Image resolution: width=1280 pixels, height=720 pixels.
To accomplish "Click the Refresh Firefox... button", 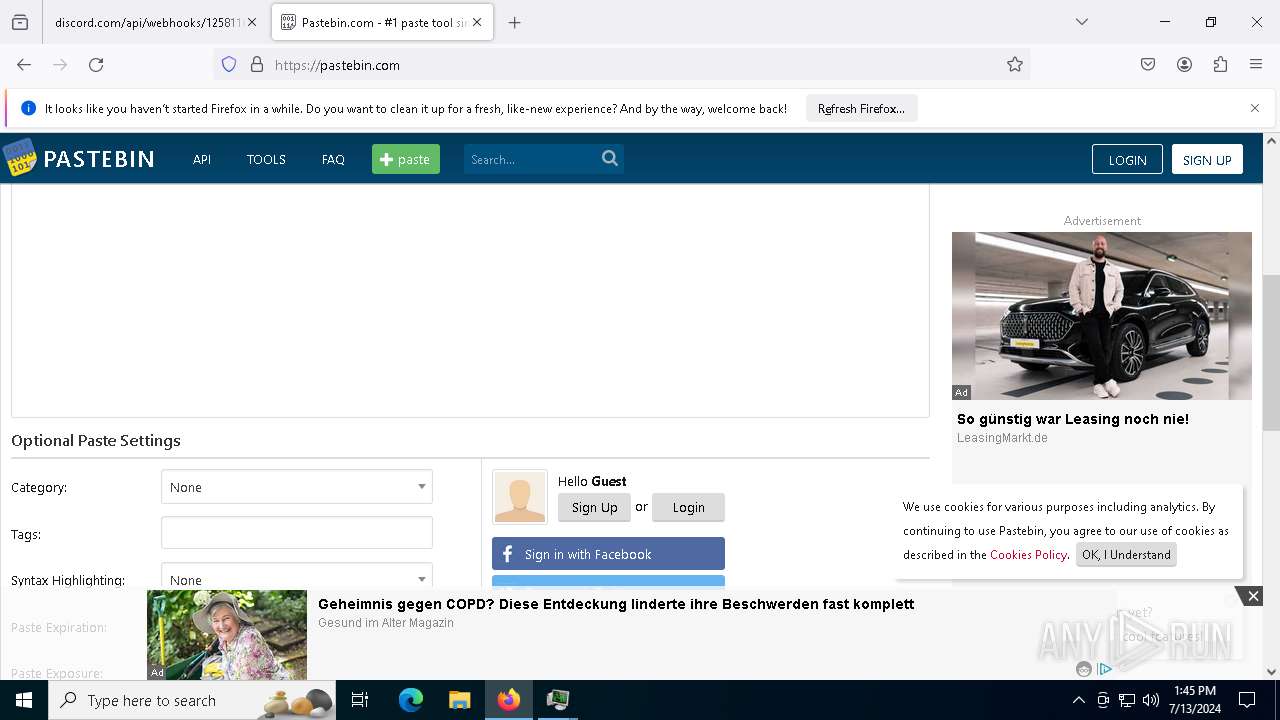I will pyautogui.click(x=861, y=108).
